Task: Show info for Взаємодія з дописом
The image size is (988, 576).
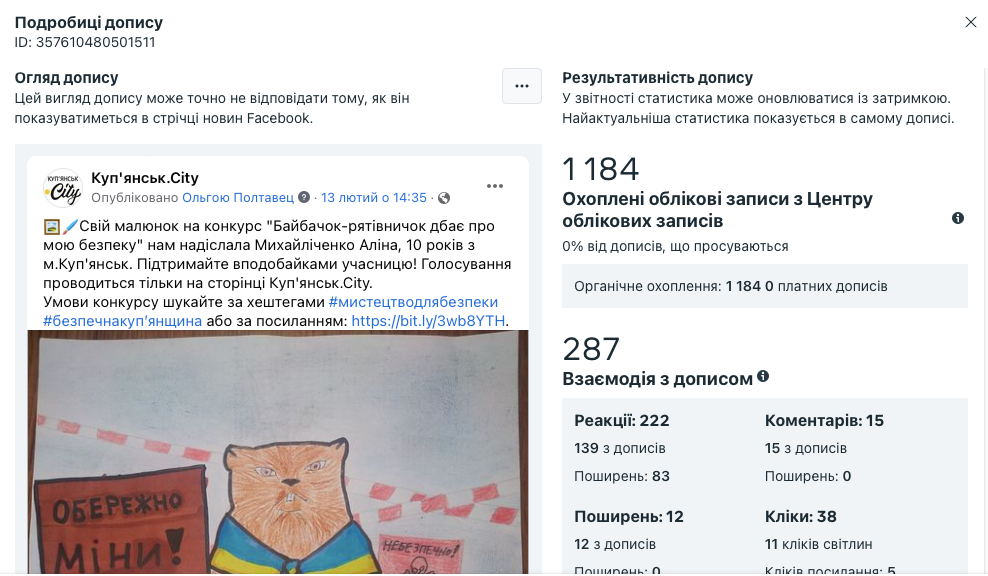Action: pos(763,376)
